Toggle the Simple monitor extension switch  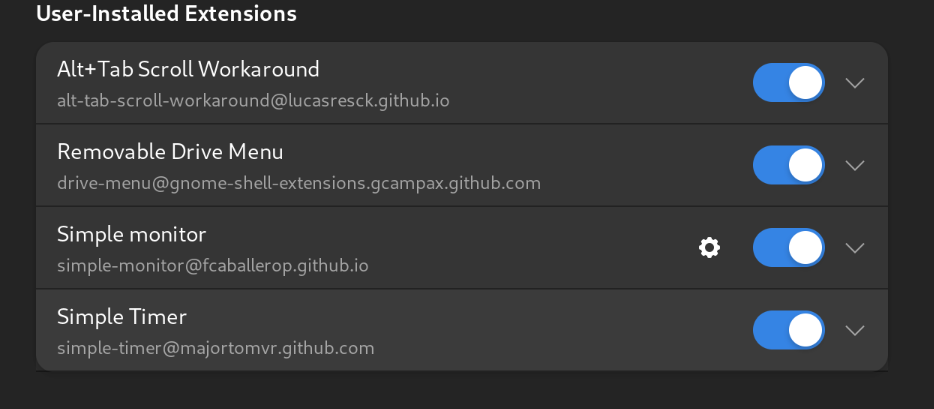click(789, 248)
